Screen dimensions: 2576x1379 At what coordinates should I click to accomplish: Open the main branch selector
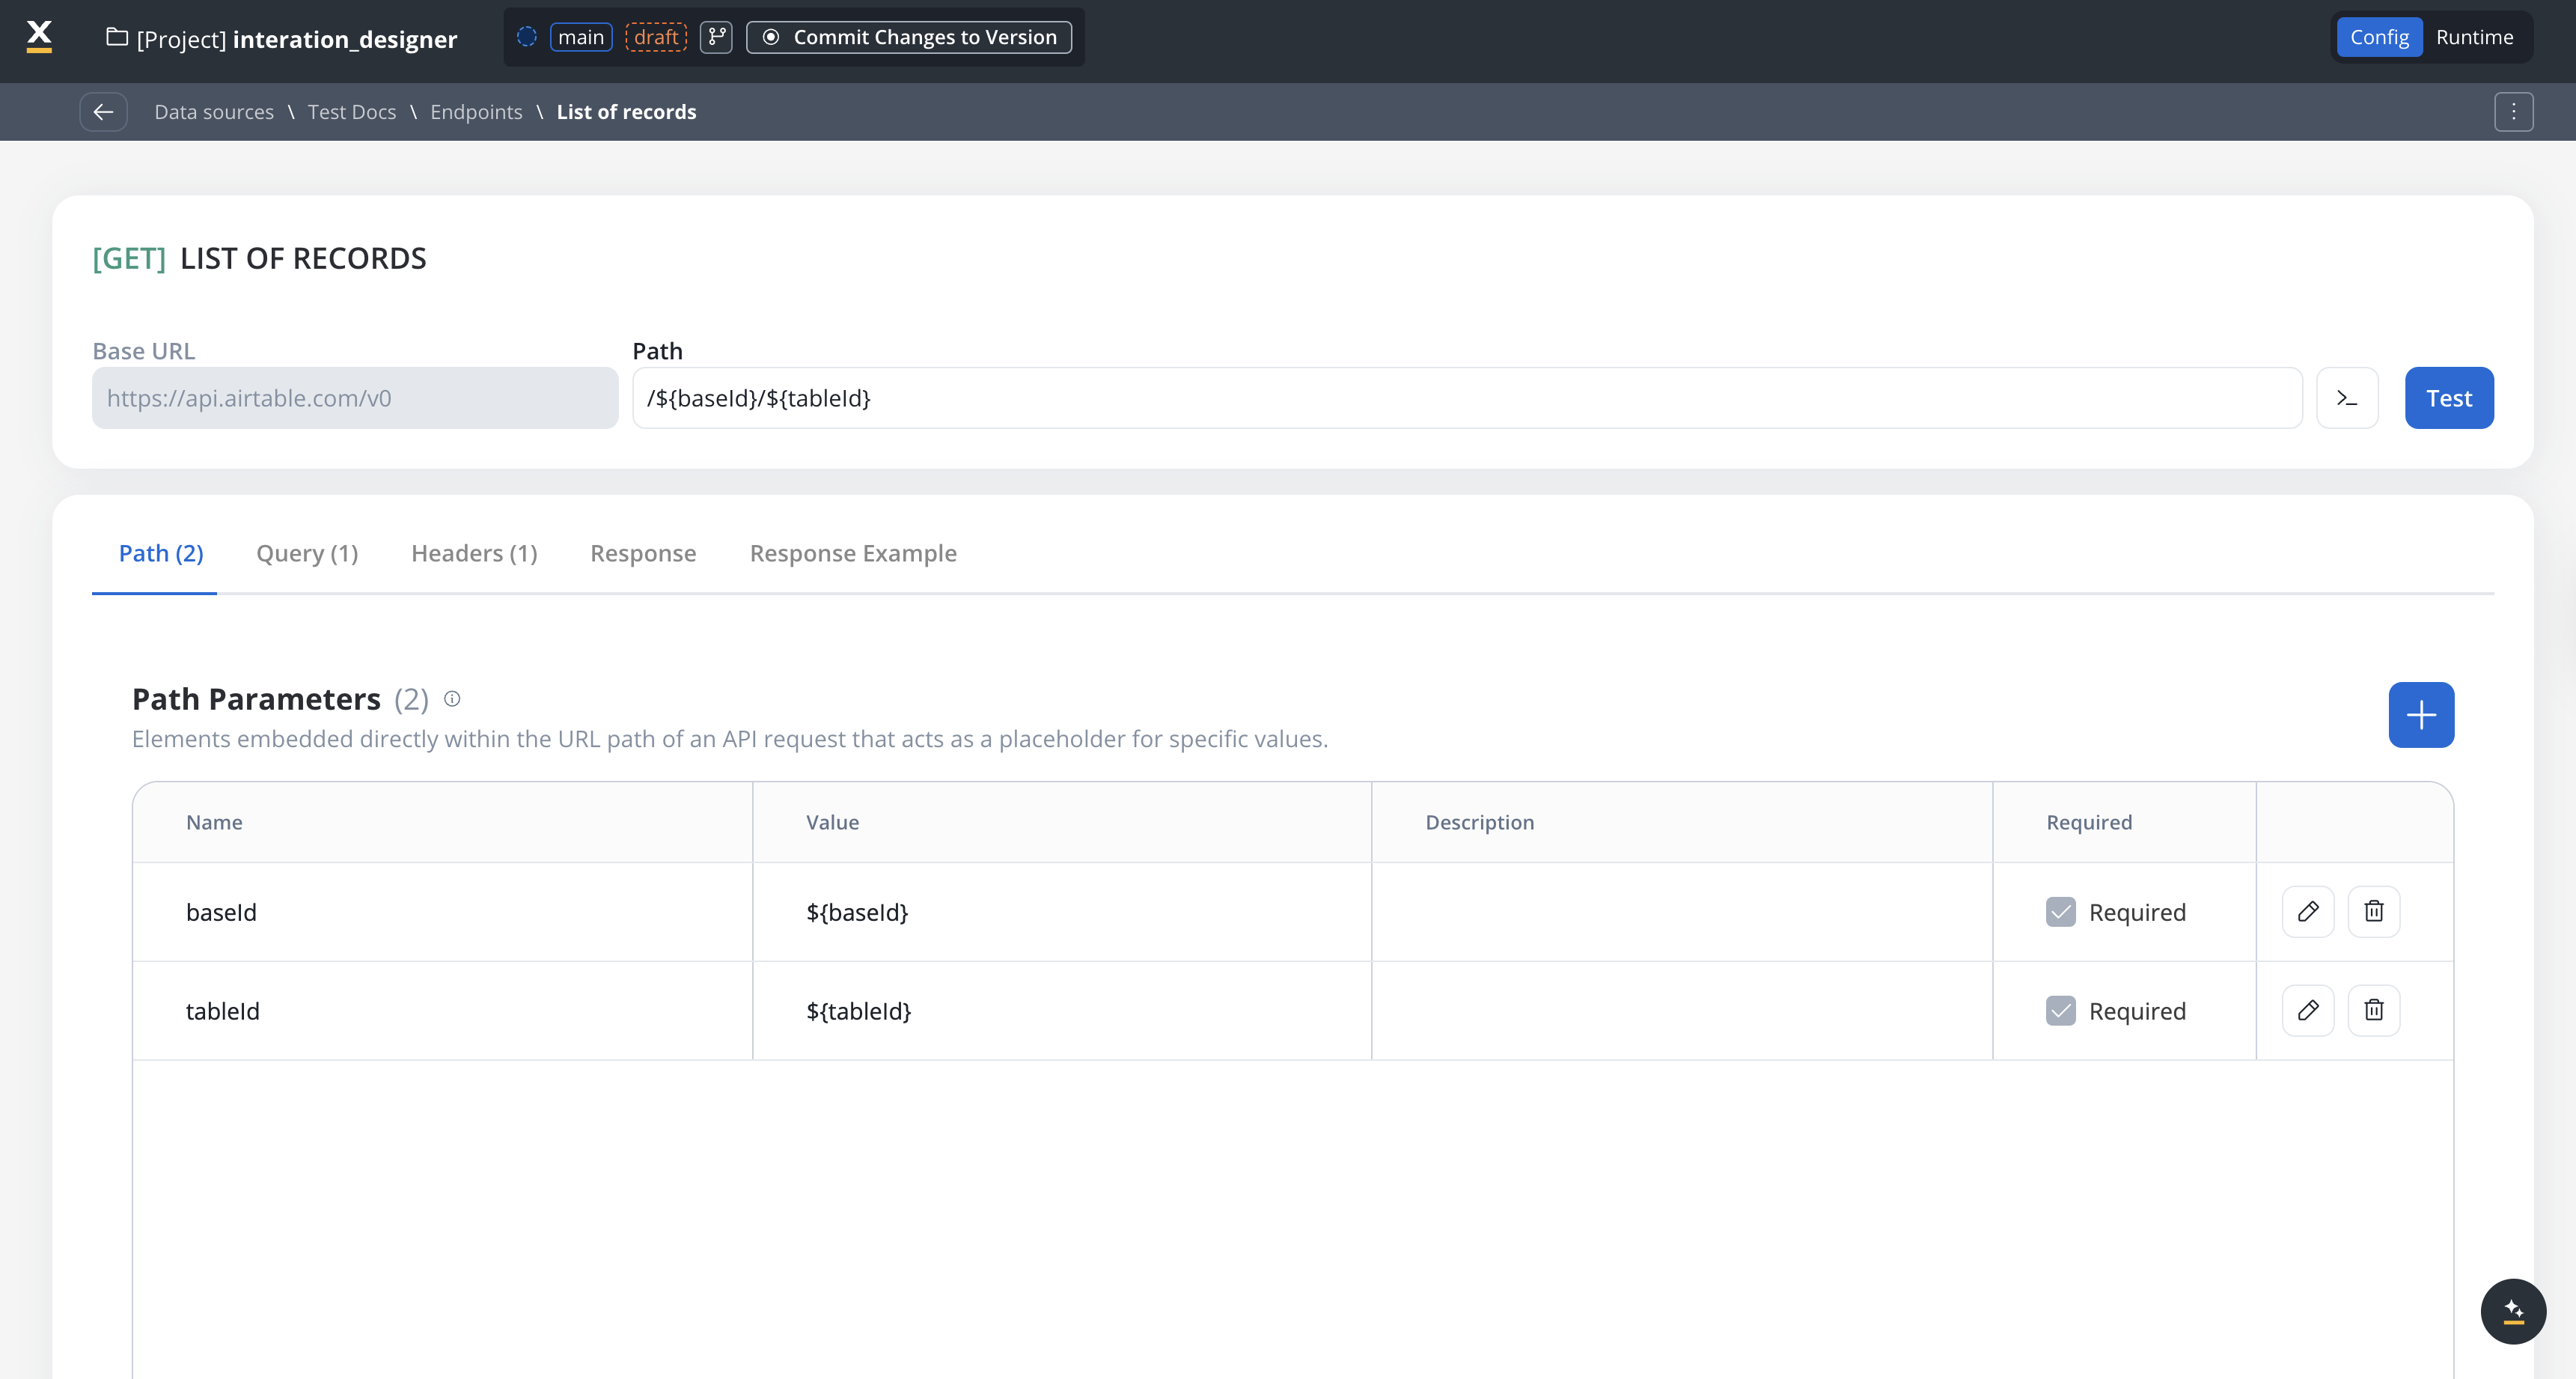580,37
